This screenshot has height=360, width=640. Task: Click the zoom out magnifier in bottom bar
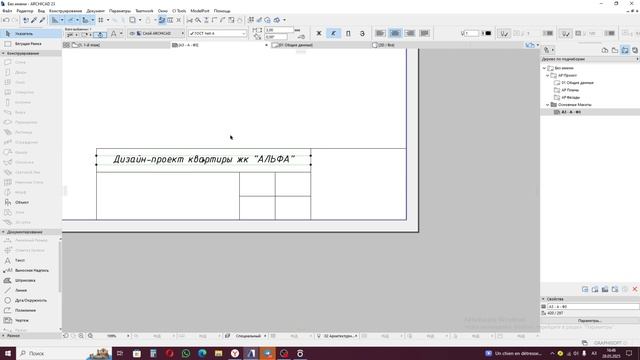[x=81, y=336]
